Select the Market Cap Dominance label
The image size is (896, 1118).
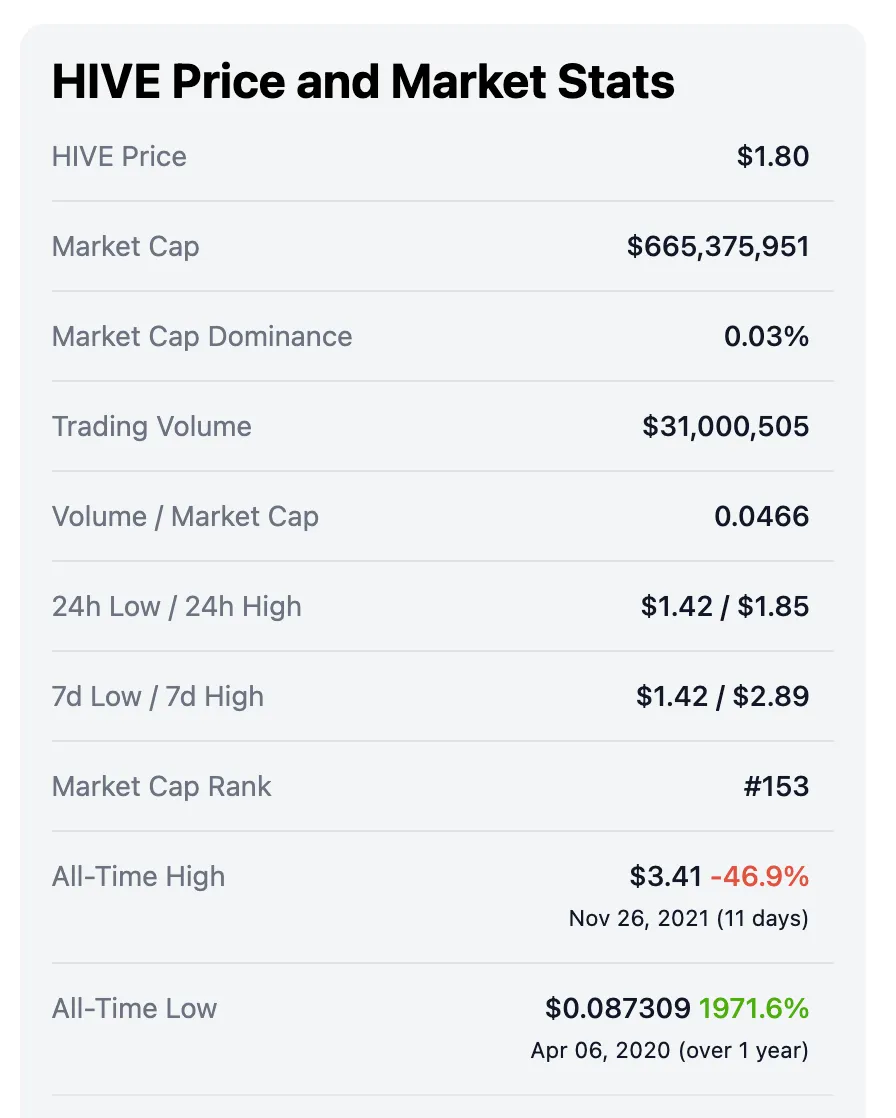(202, 337)
